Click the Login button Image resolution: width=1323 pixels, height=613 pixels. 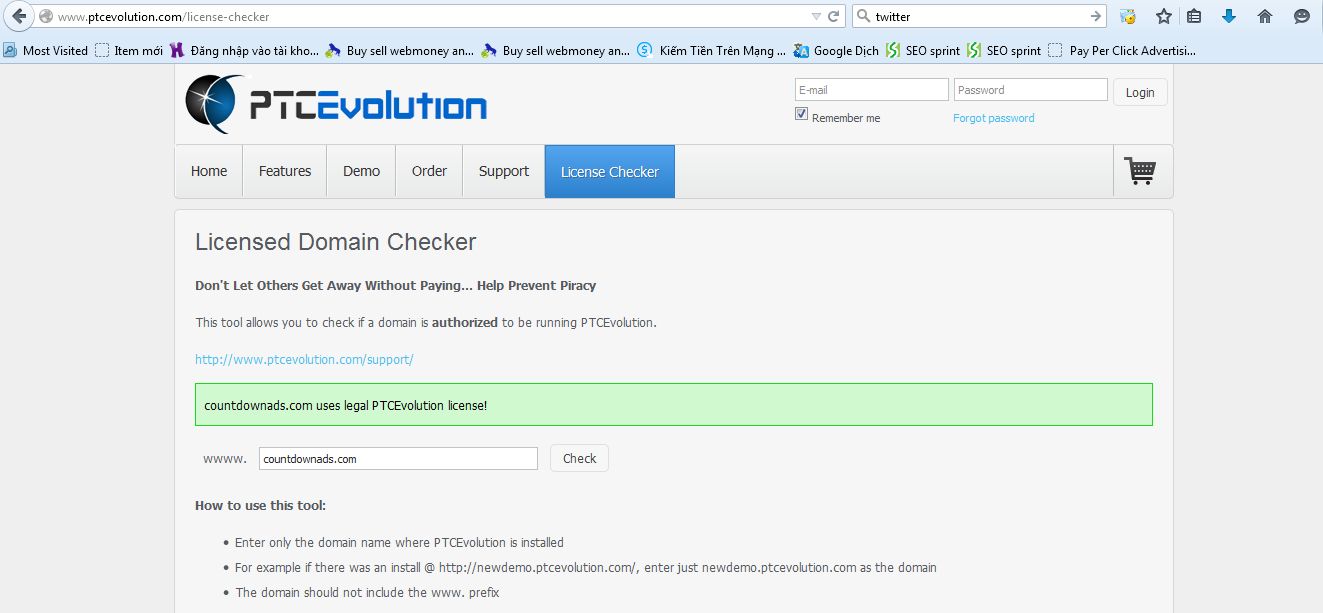[1140, 92]
